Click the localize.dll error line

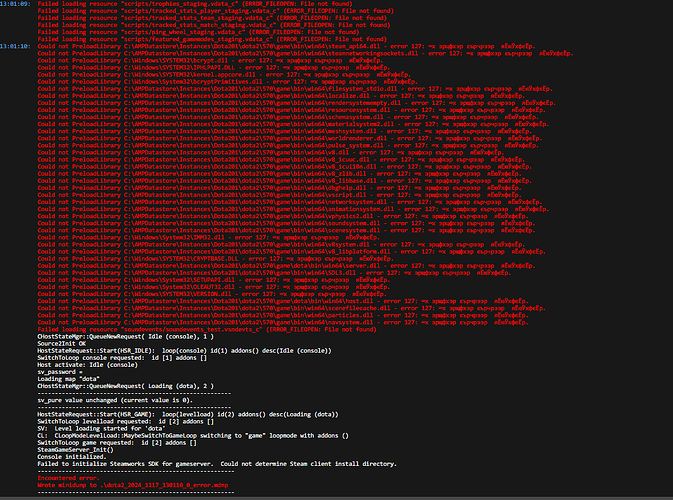(x=281, y=96)
